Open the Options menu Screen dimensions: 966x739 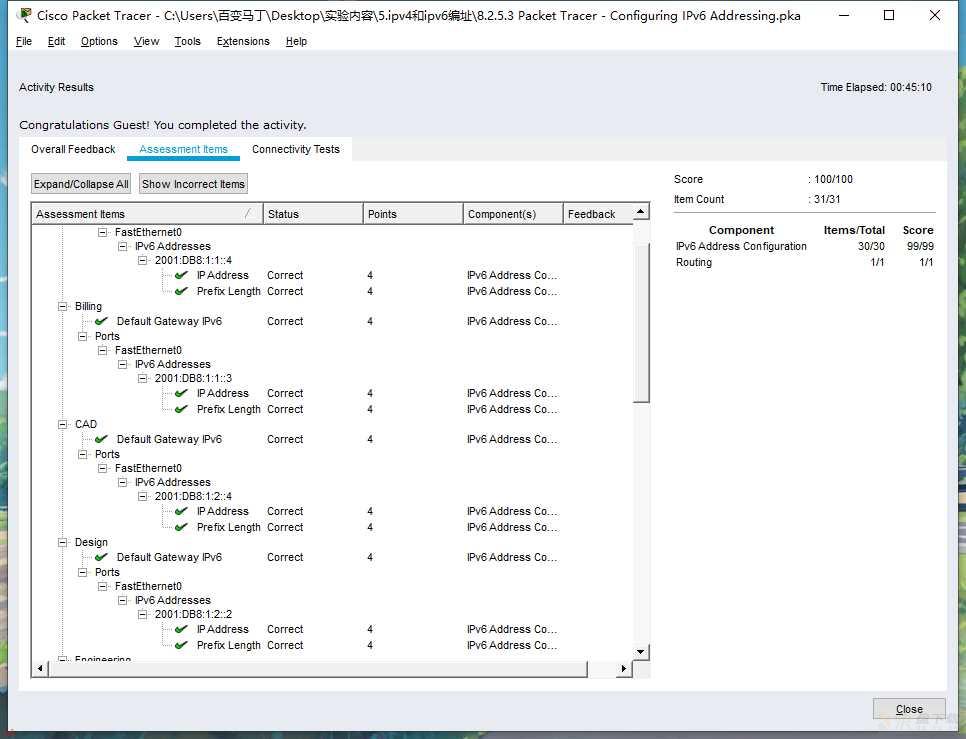click(99, 41)
